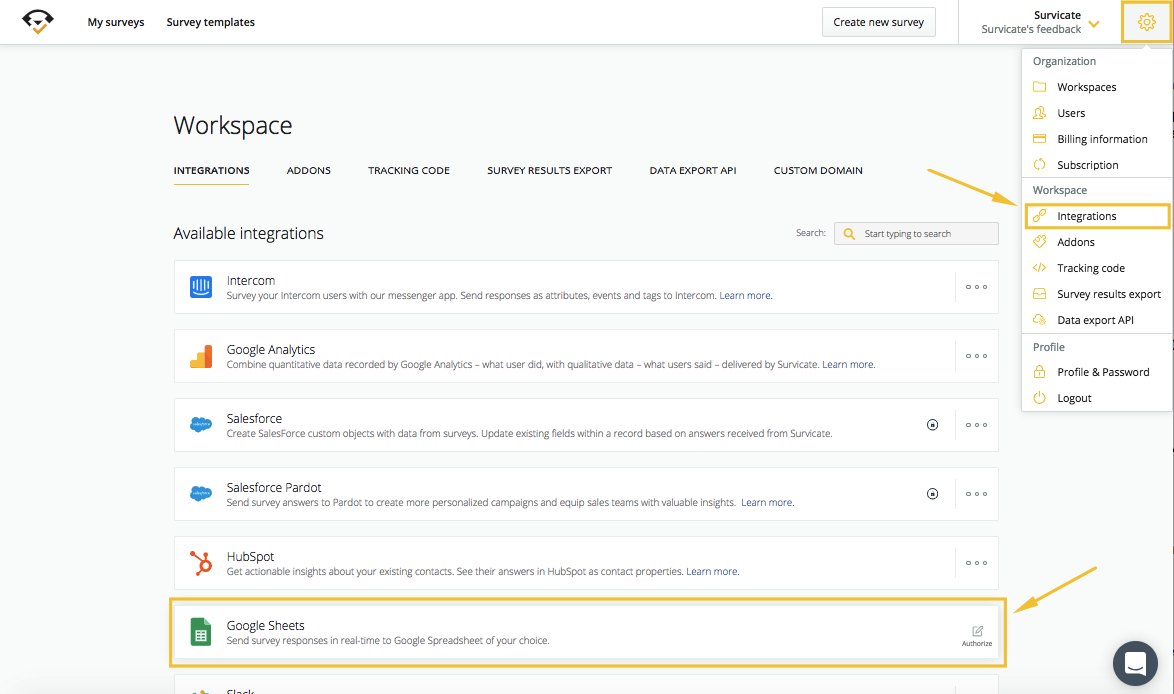Open Google Analytics Learn more link
Image resolution: width=1174 pixels, height=694 pixels.
848,365
